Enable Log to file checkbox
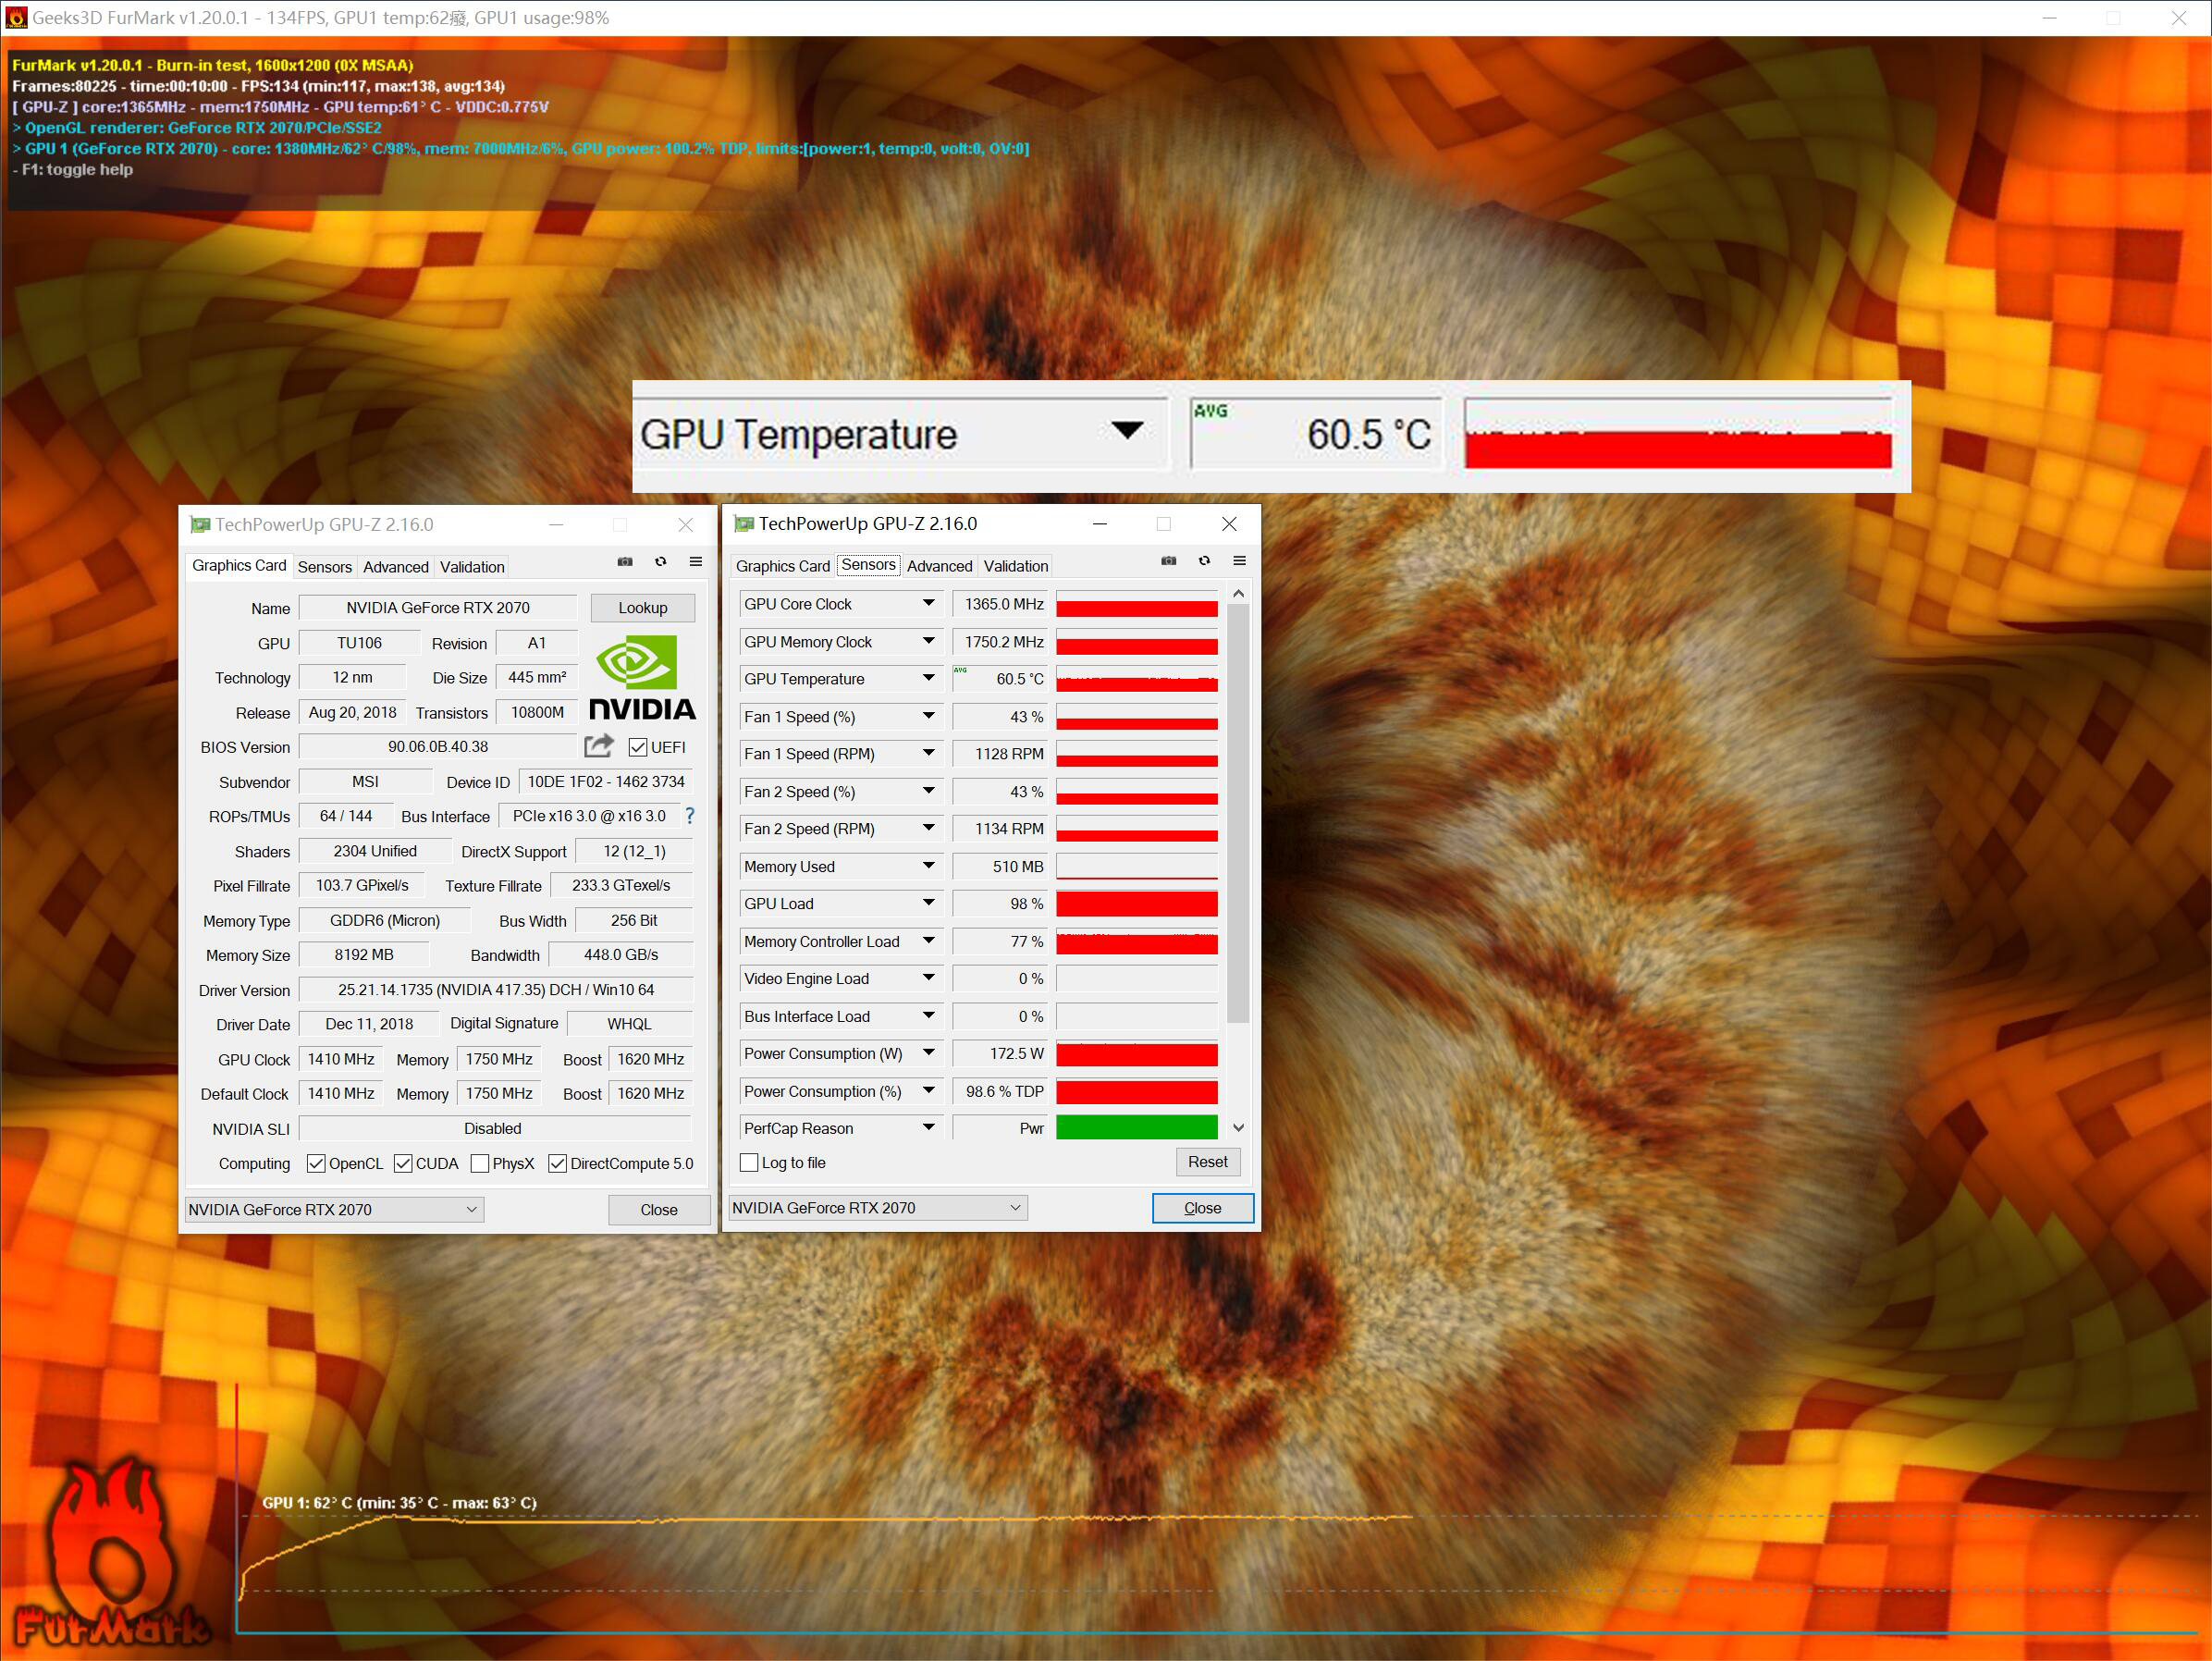Image resolution: width=2212 pixels, height=1661 pixels. (x=749, y=1162)
